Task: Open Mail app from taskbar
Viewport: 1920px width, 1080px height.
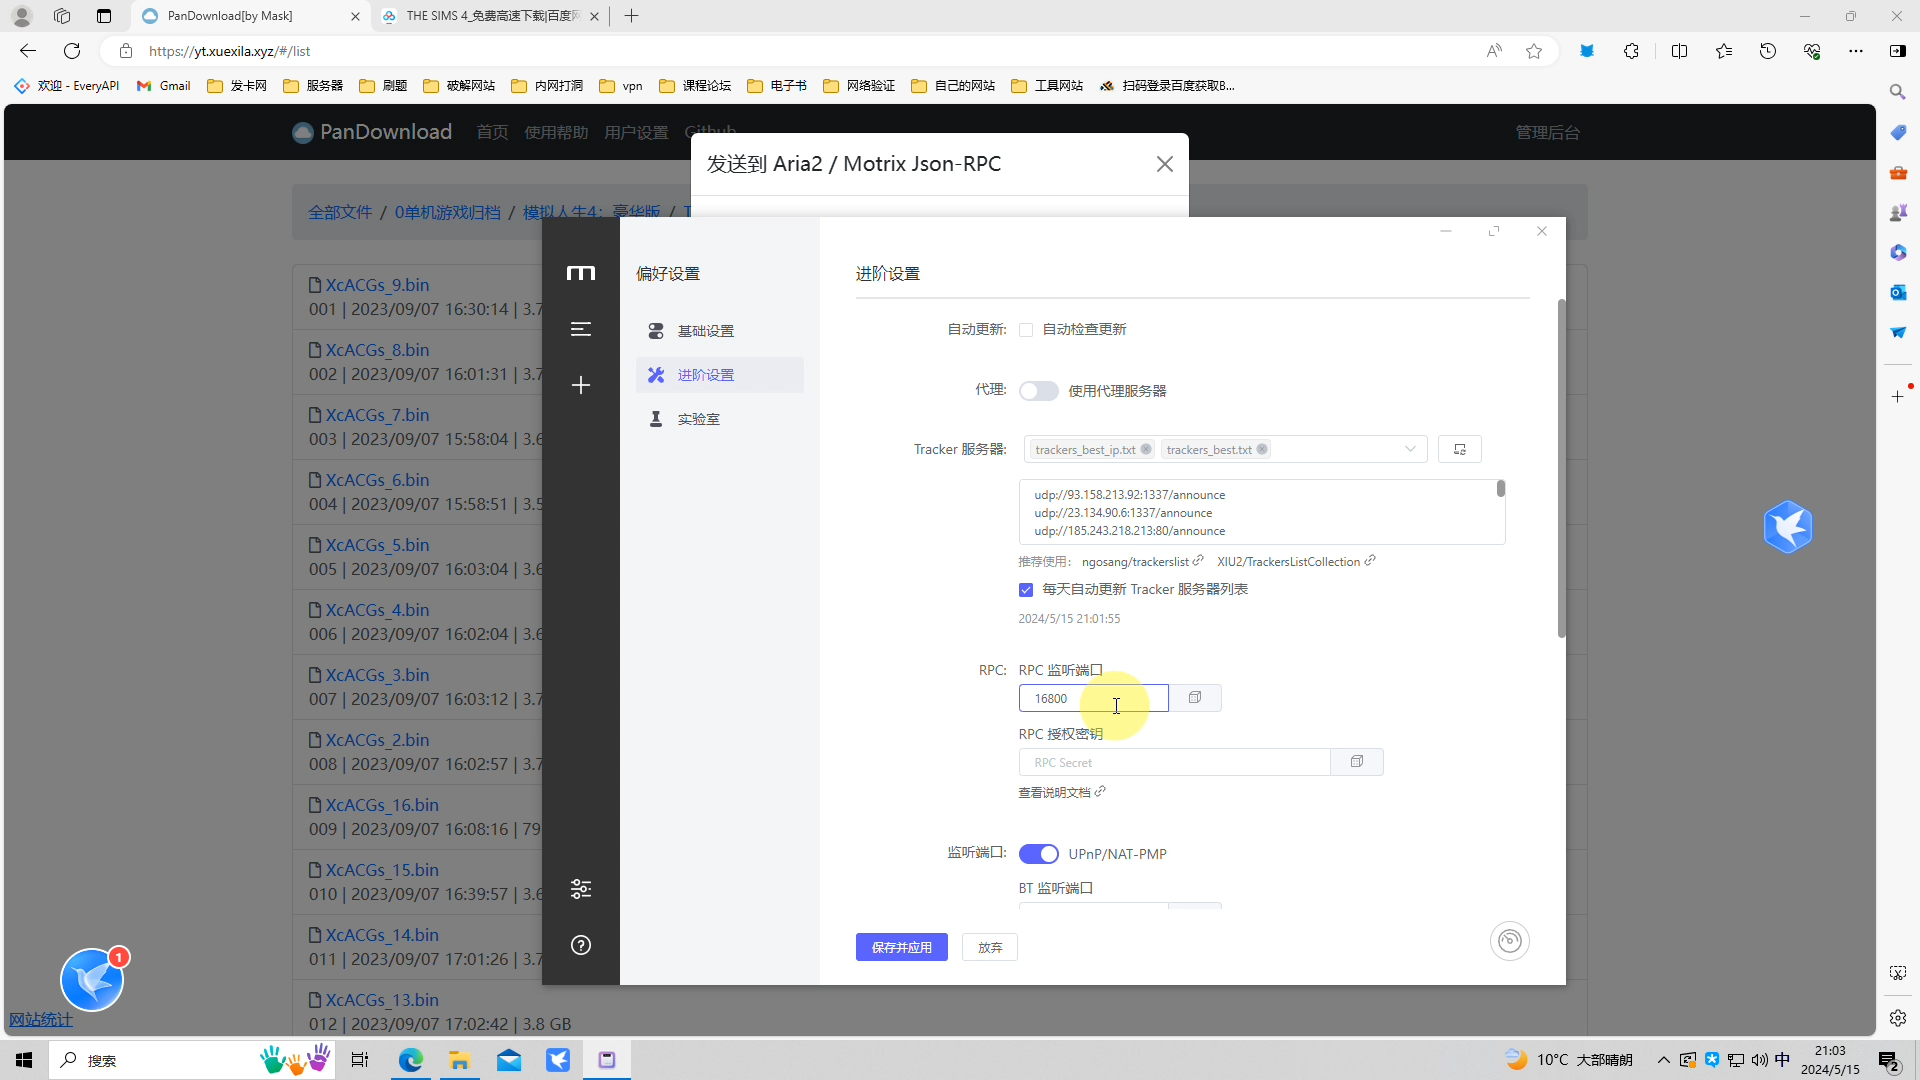Action: pyautogui.click(x=509, y=1060)
